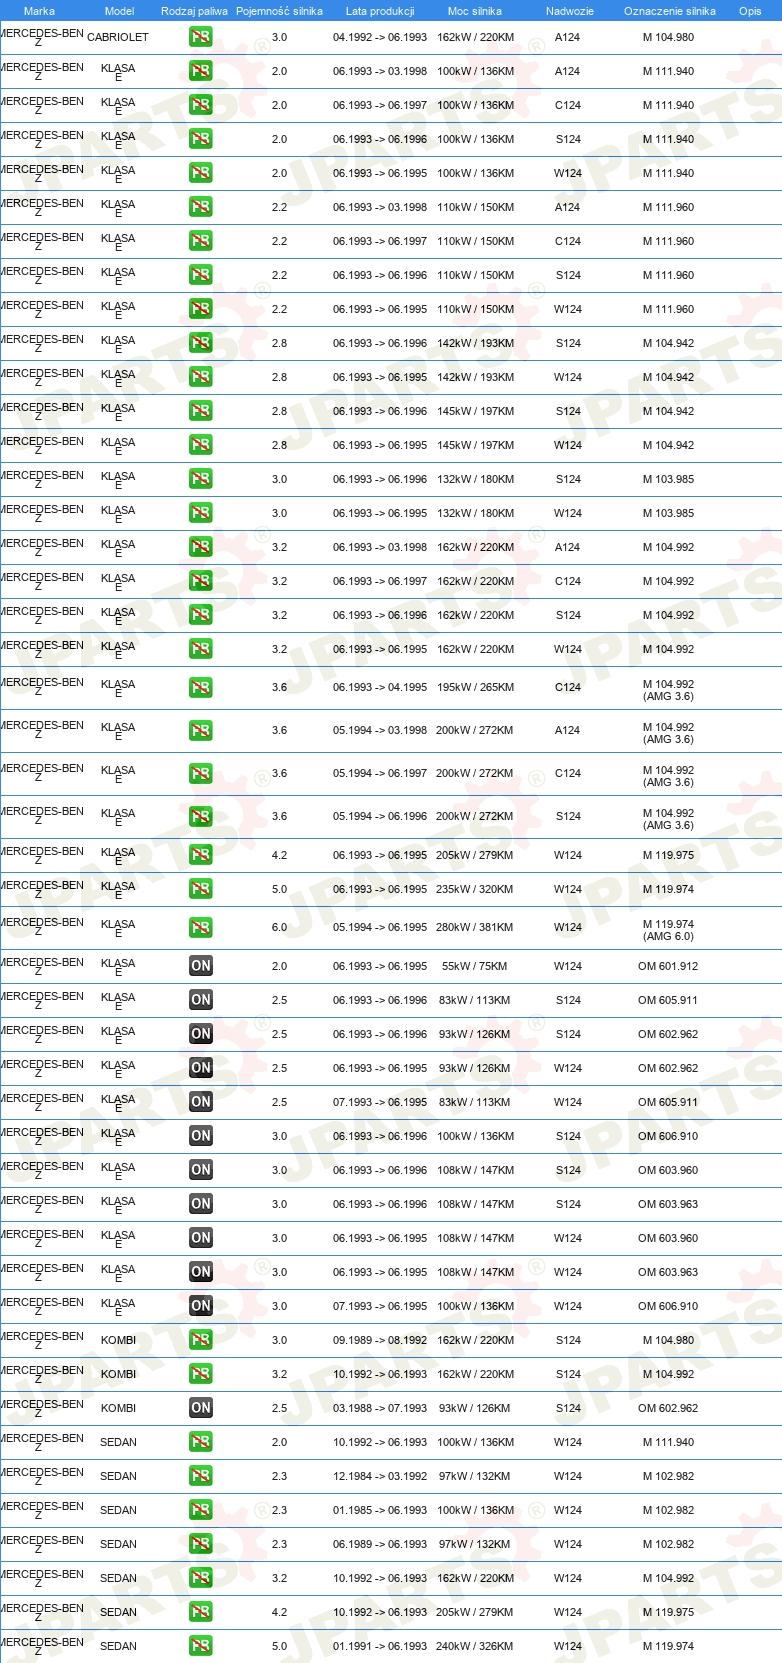The image size is (782, 1663).
Task: Click the ON icon in the S124 OM 603.963 row
Action: click(x=201, y=1204)
